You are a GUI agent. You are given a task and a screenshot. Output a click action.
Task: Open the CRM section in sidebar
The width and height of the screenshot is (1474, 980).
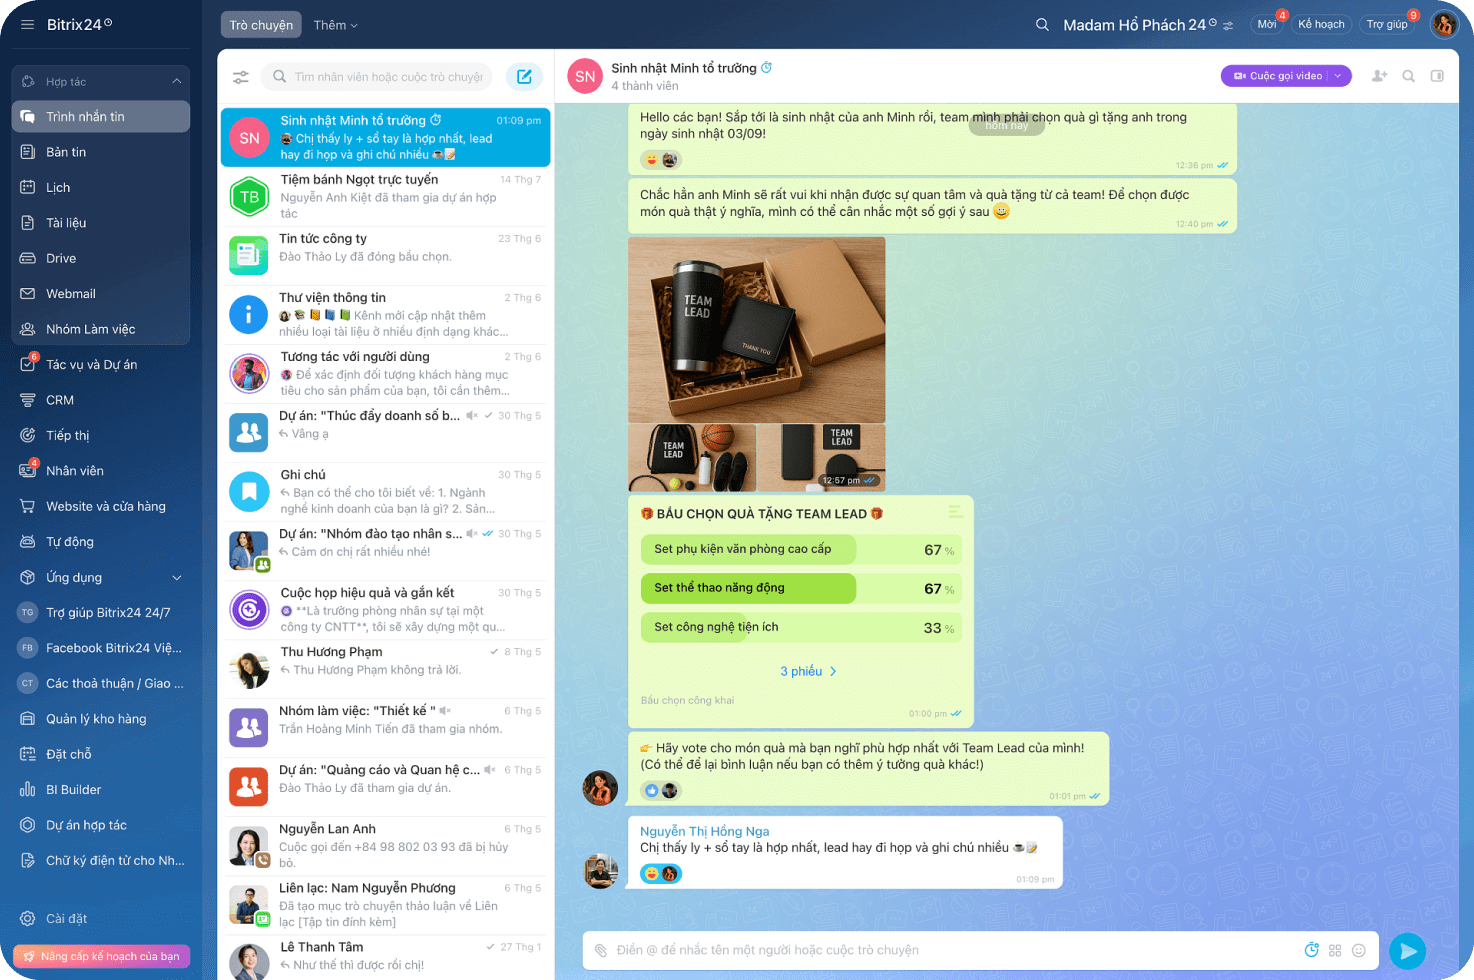click(x=58, y=399)
